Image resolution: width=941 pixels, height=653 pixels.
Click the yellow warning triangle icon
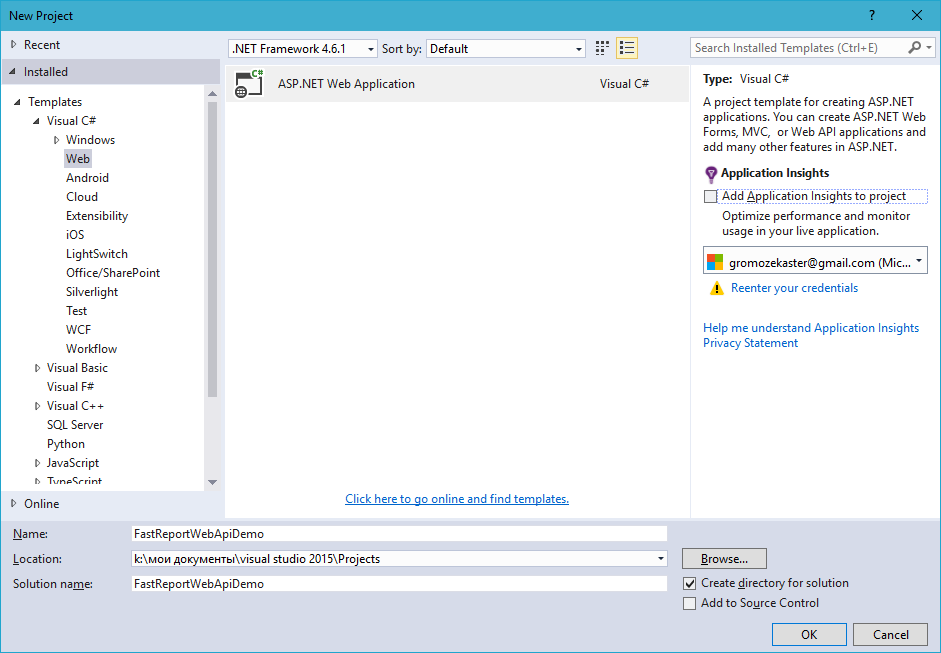tap(717, 289)
